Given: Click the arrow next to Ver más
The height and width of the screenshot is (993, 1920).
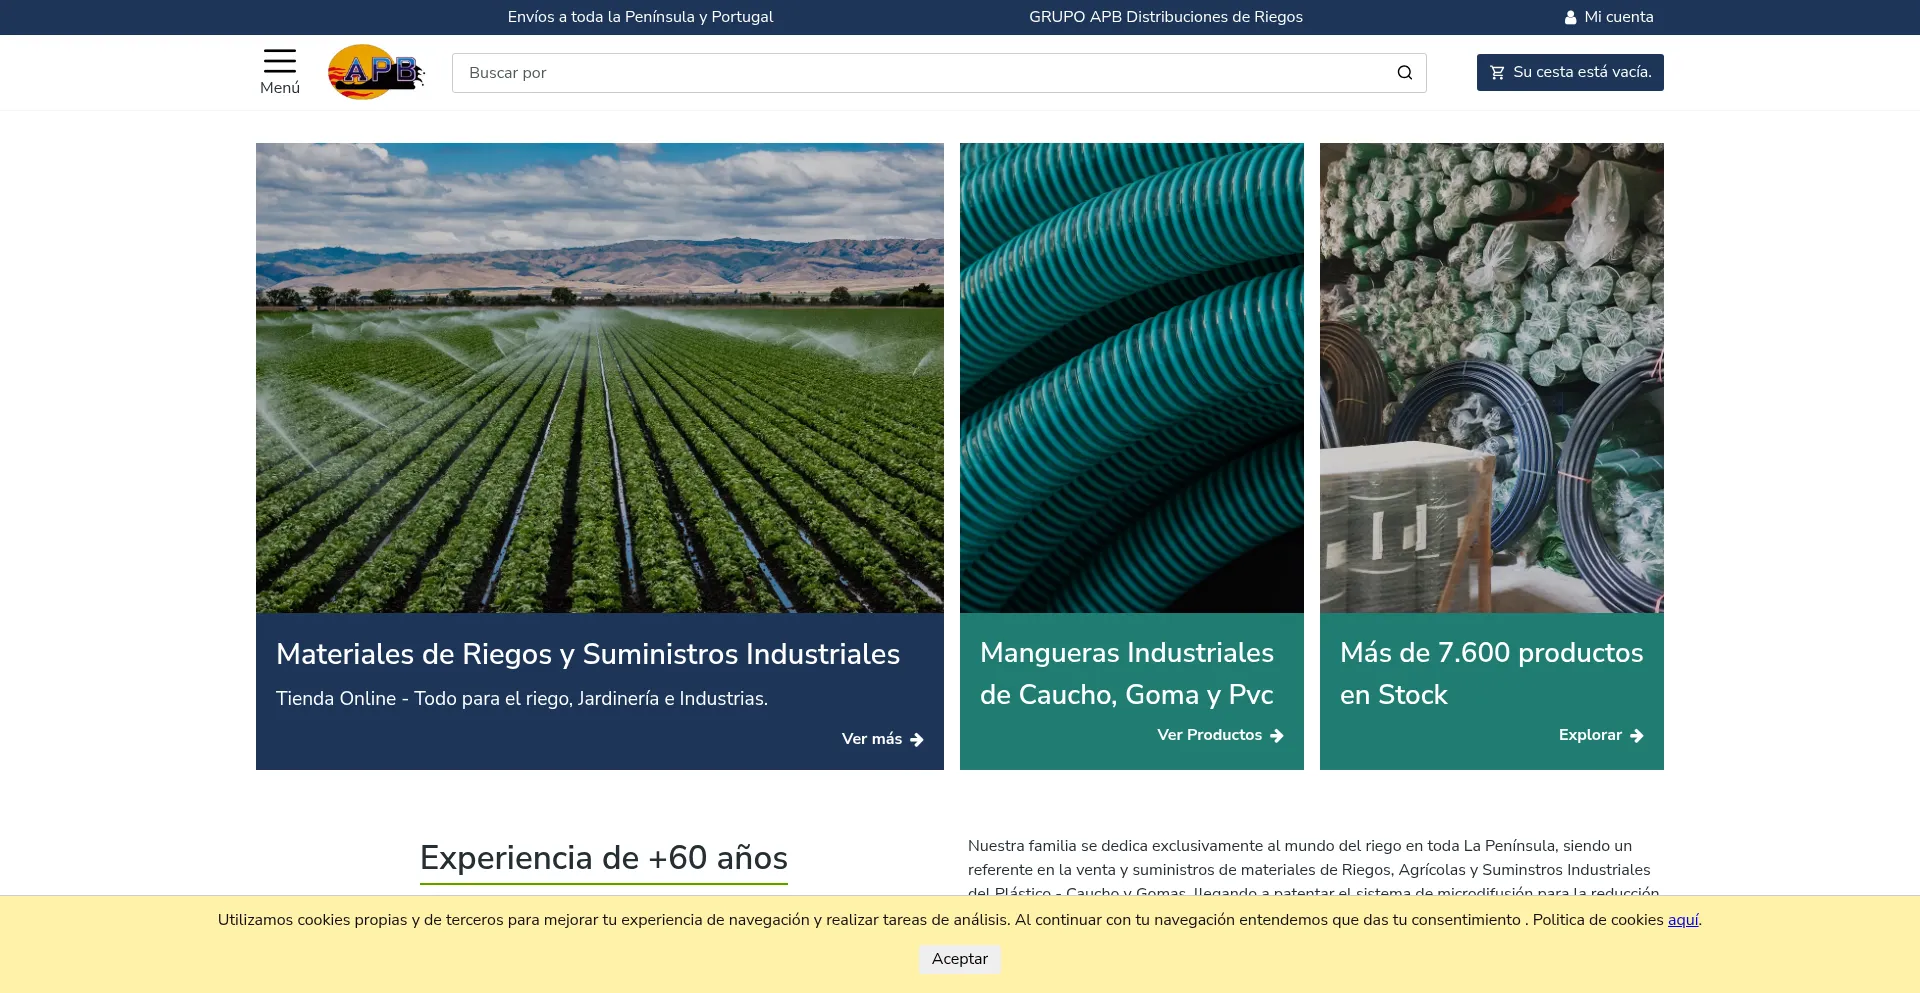Looking at the screenshot, I should 917,740.
